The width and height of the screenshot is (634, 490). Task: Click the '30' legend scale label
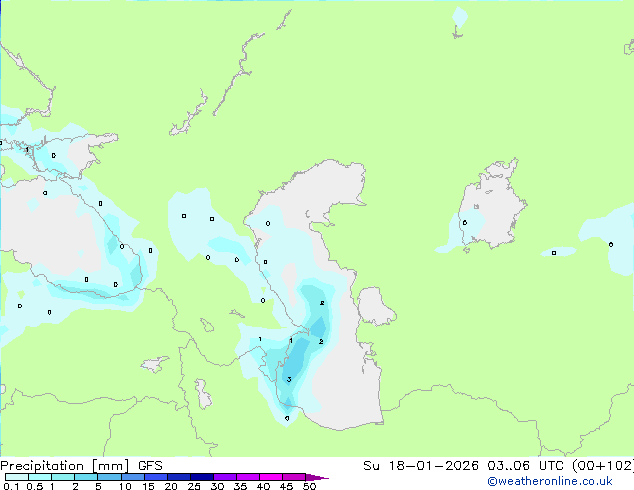click(x=217, y=486)
